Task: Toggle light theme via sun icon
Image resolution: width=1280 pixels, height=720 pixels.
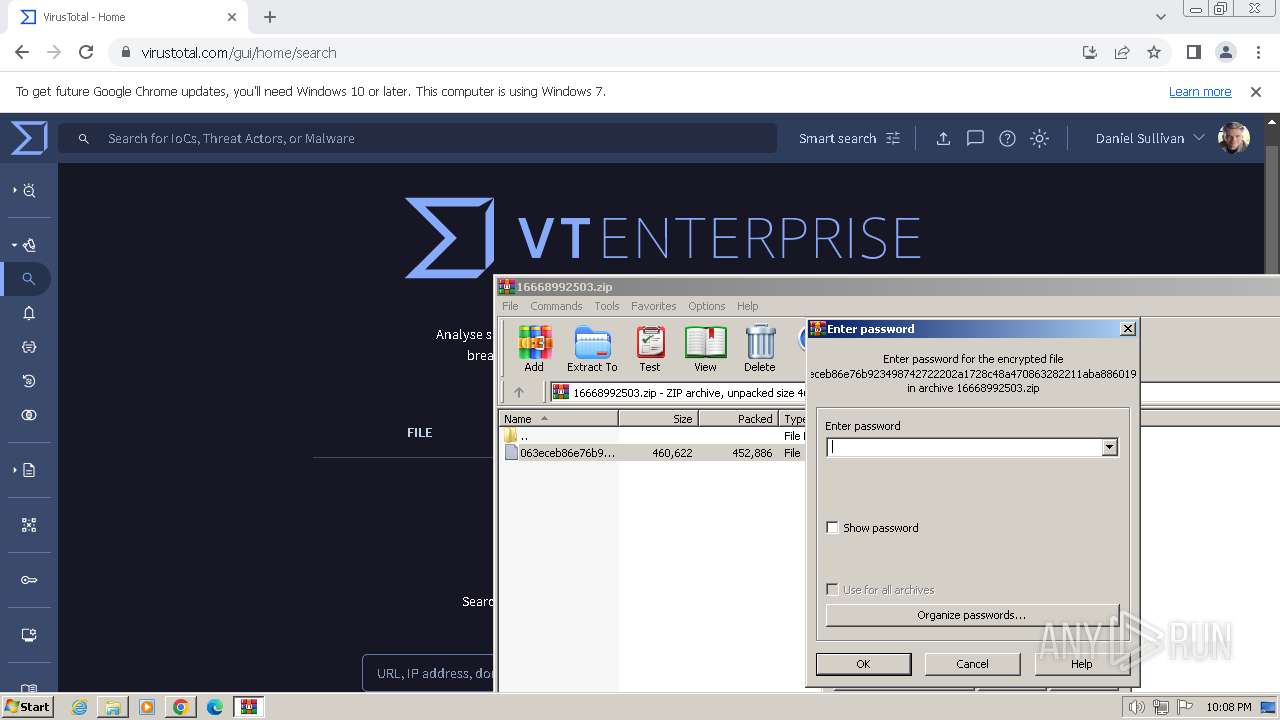Action: [x=1039, y=138]
